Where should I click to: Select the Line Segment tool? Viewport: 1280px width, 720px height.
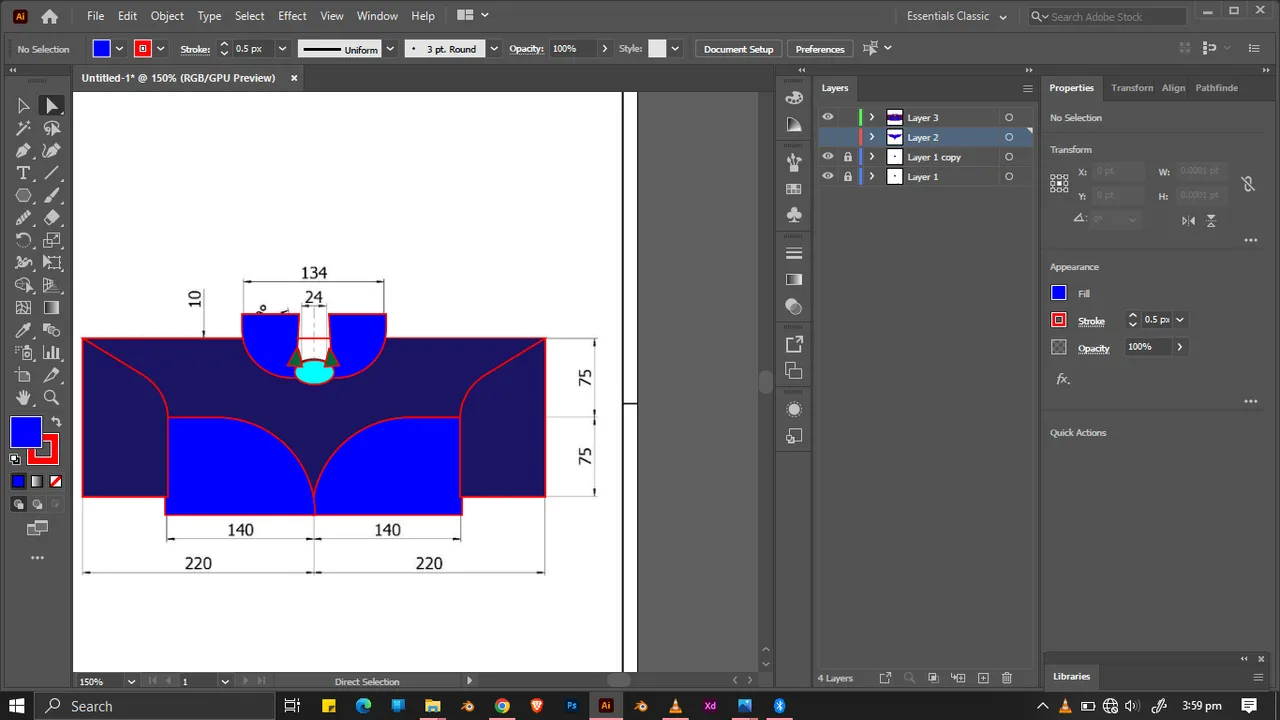pyautogui.click(x=52, y=173)
